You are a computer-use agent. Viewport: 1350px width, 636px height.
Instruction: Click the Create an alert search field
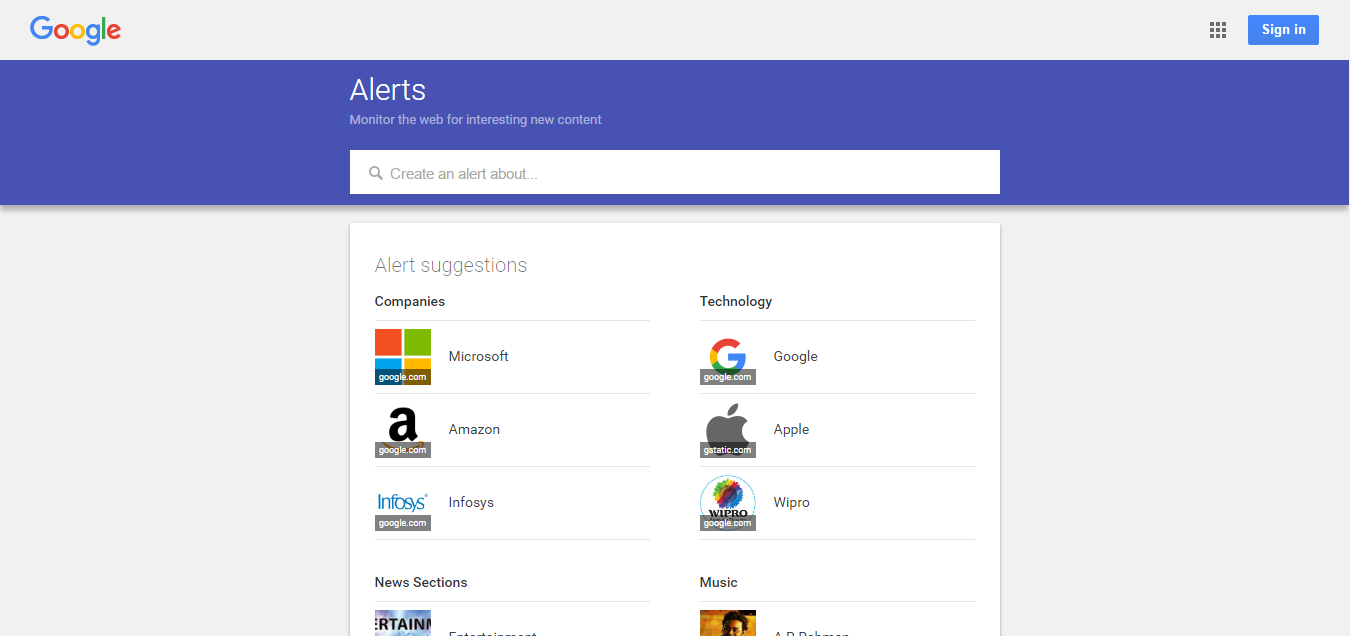coord(675,172)
